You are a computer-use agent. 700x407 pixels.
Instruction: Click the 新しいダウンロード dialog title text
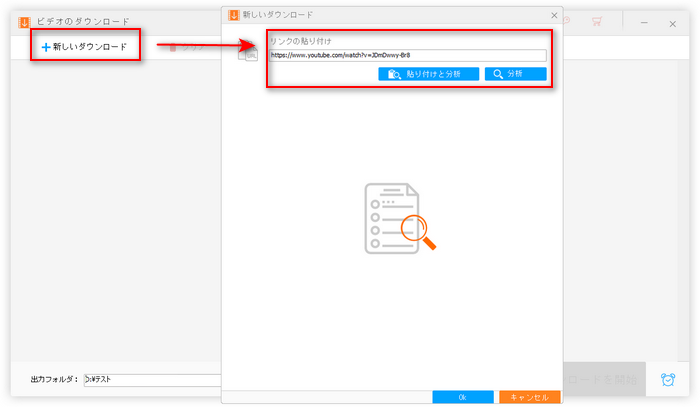(275, 15)
